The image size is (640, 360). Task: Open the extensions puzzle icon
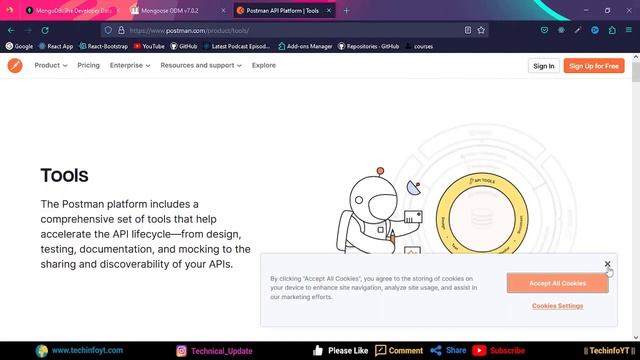pyautogui.click(x=612, y=30)
